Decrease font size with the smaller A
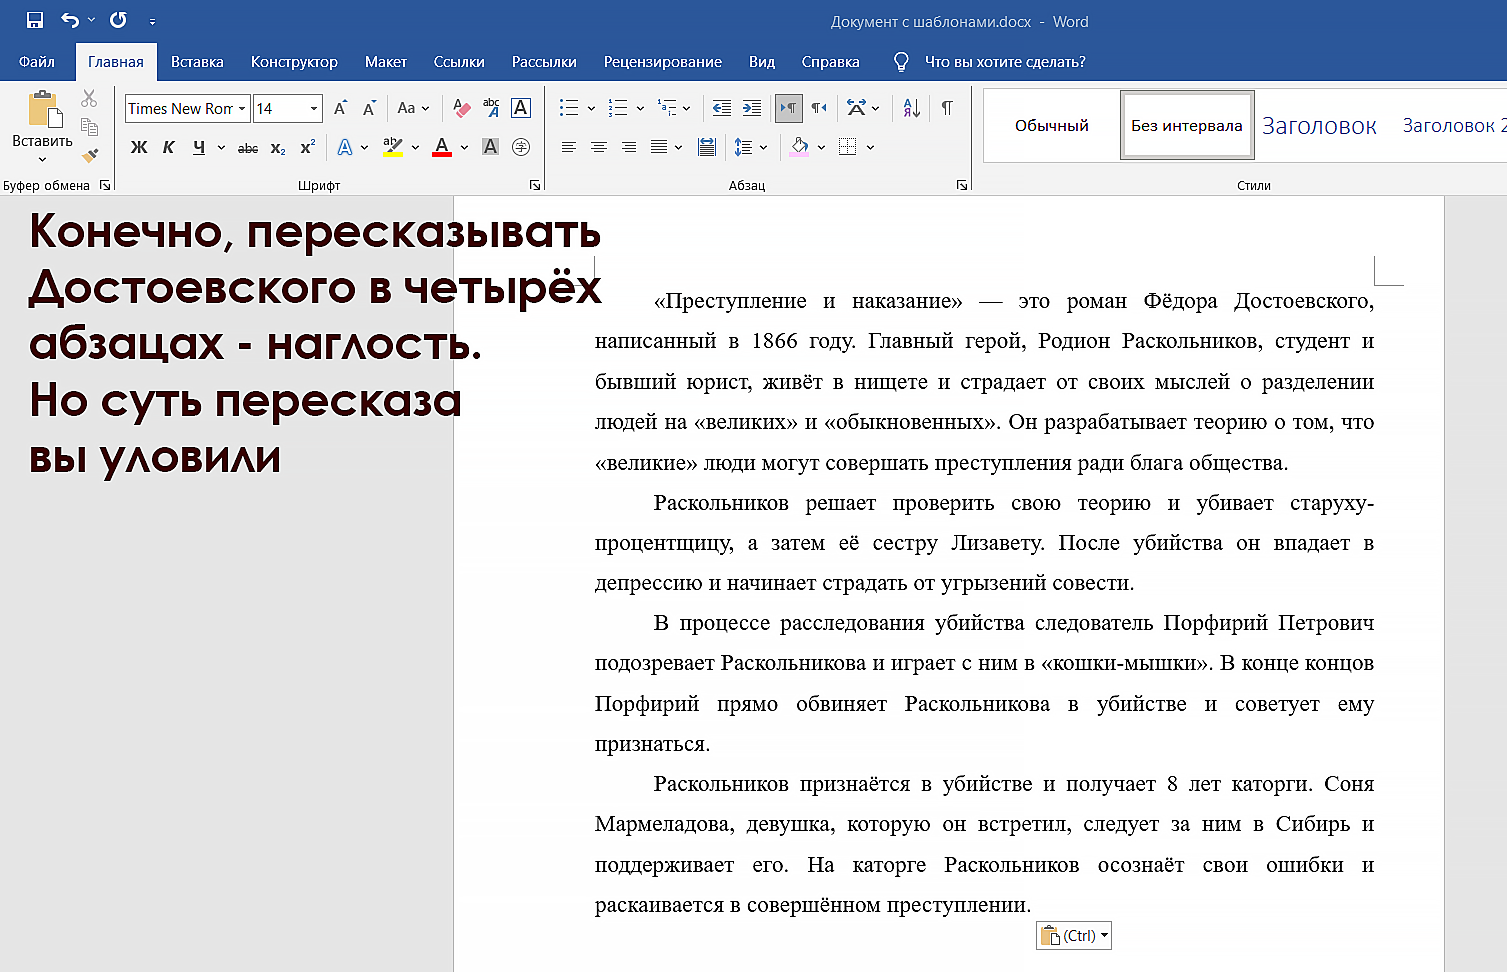This screenshot has height=972, width=1507. (x=369, y=108)
